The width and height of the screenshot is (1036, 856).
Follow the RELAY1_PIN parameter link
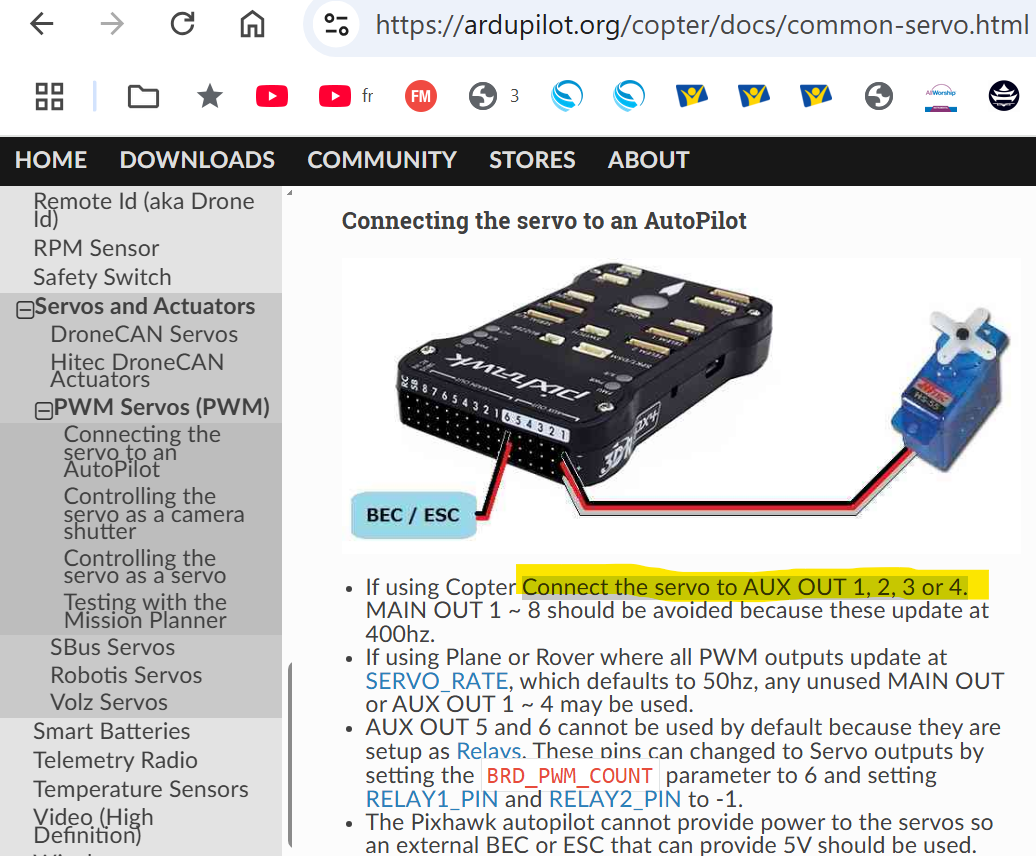(431, 799)
